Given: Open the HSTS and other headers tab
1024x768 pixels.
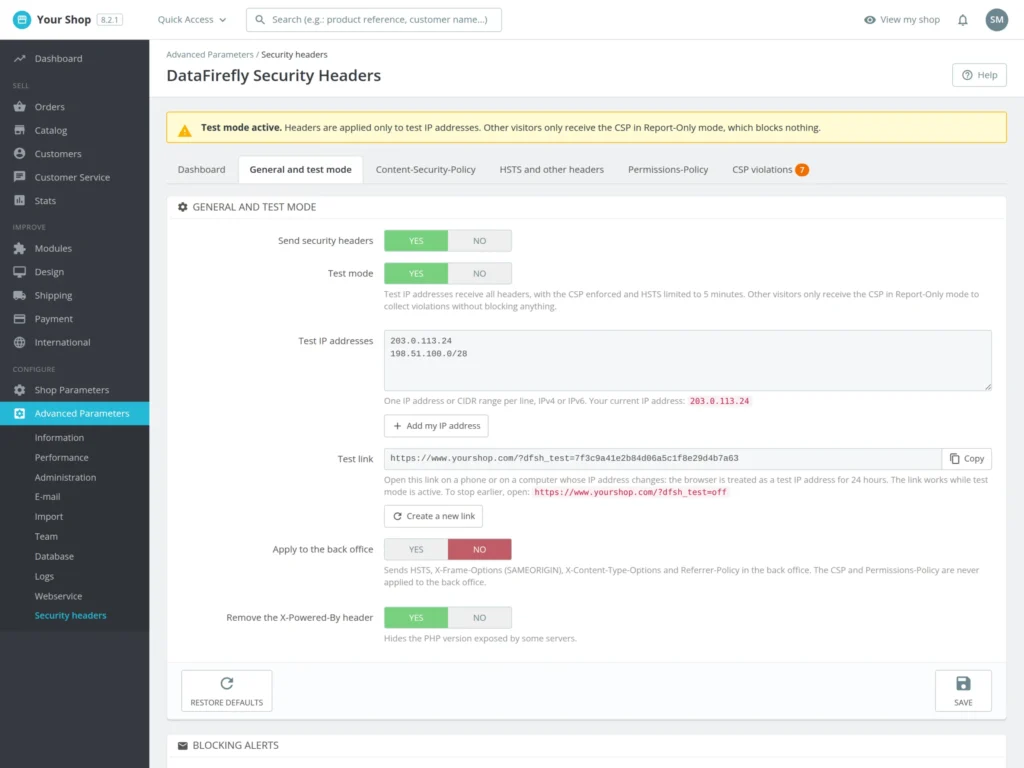Looking at the screenshot, I should 551,170.
